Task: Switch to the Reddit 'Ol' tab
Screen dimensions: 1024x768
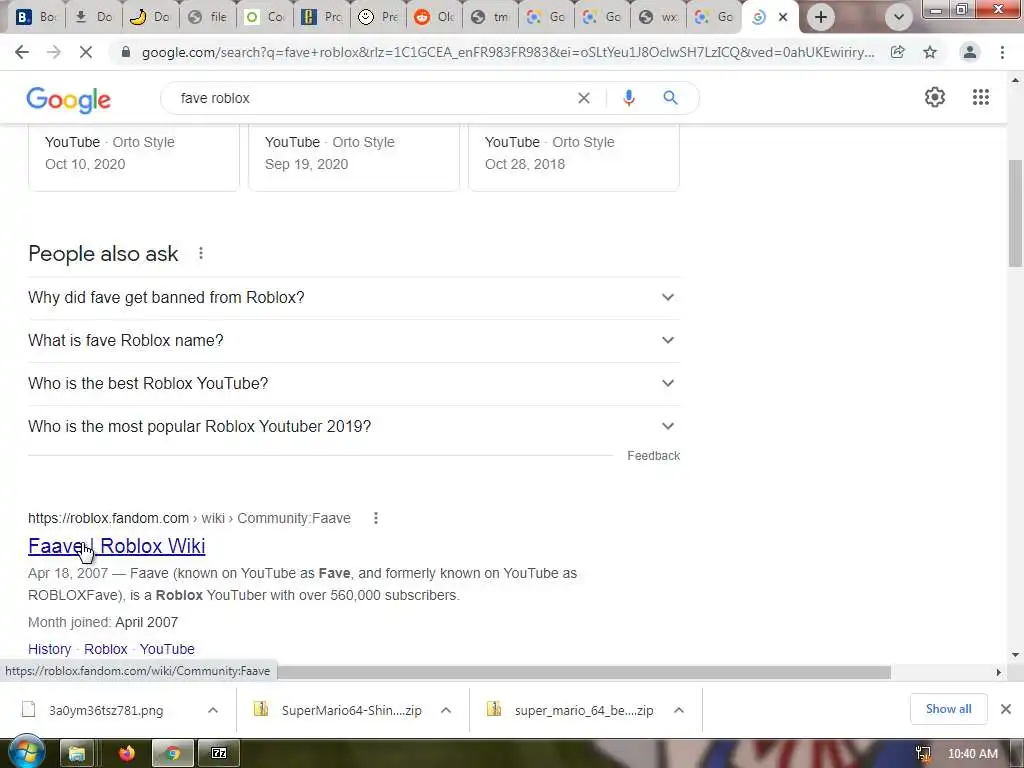Action: pyautogui.click(x=434, y=18)
